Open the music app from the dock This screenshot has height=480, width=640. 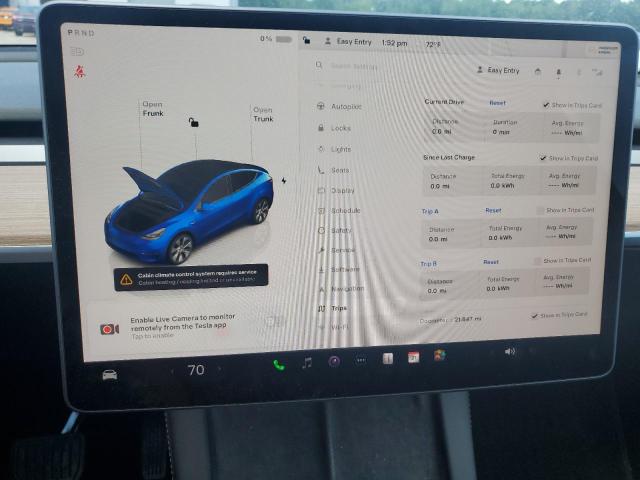(307, 362)
